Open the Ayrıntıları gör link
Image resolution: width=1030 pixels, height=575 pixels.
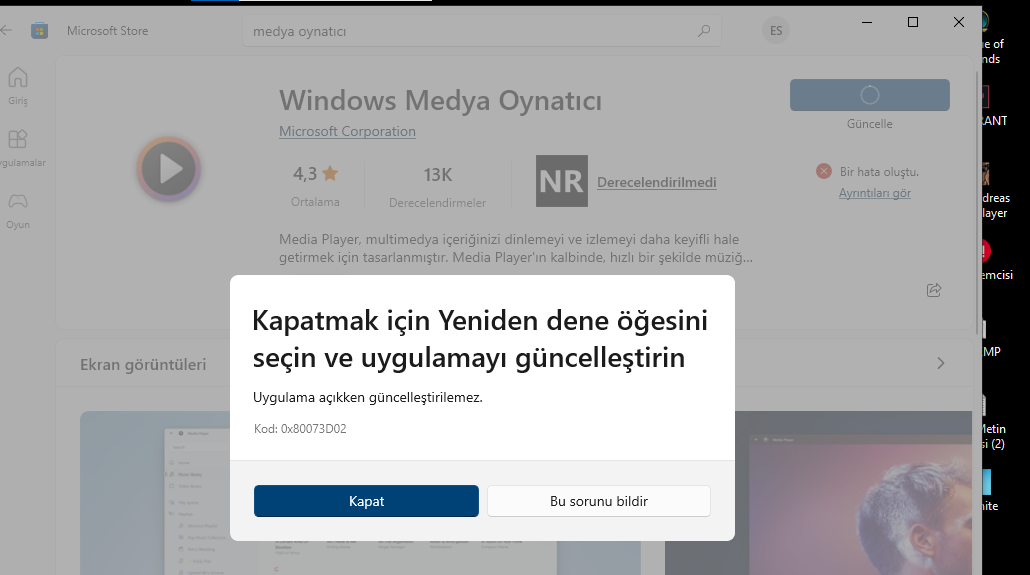(874, 193)
